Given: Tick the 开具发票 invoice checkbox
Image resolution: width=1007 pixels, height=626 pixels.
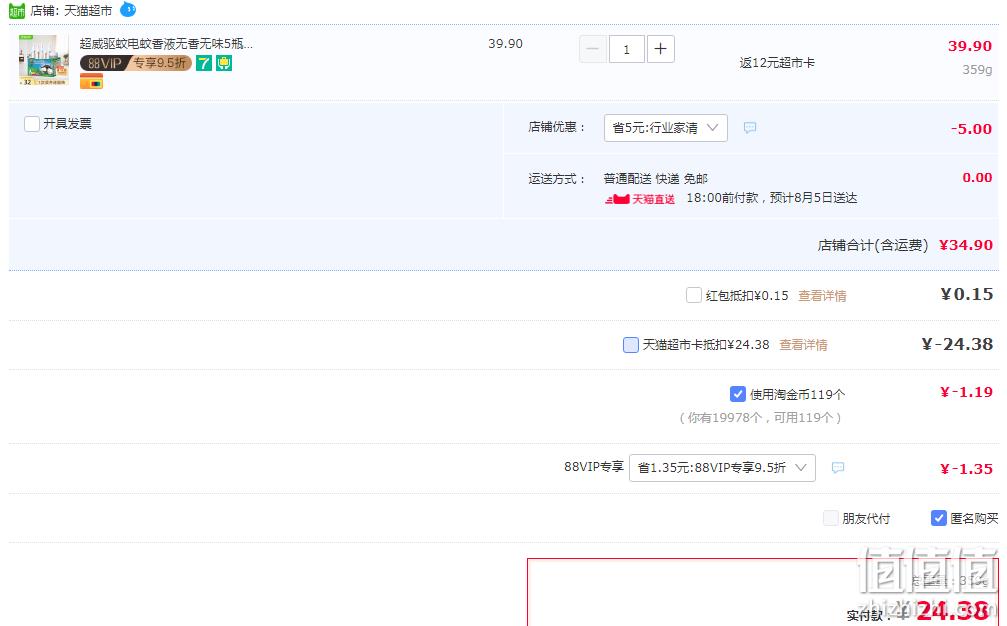Looking at the screenshot, I should (31, 123).
